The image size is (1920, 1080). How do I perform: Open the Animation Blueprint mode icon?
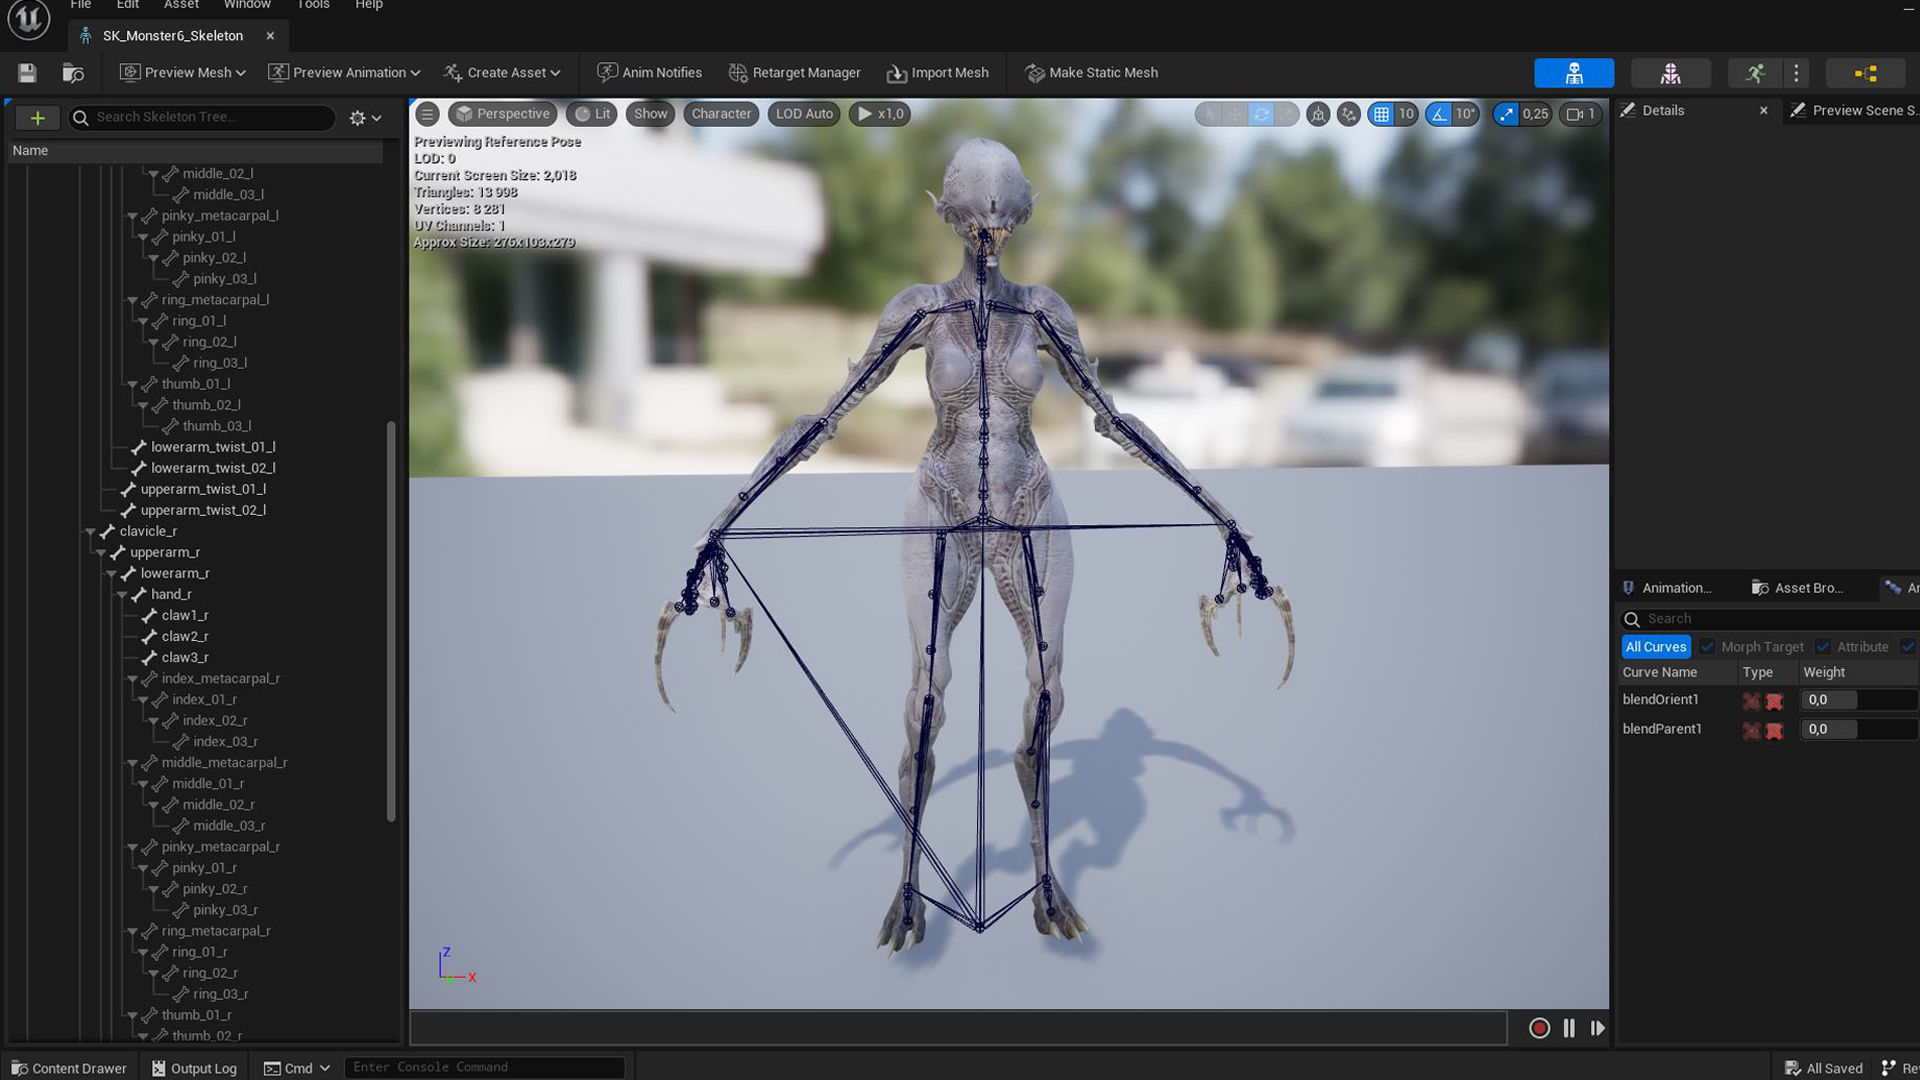pyautogui.click(x=1865, y=73)
